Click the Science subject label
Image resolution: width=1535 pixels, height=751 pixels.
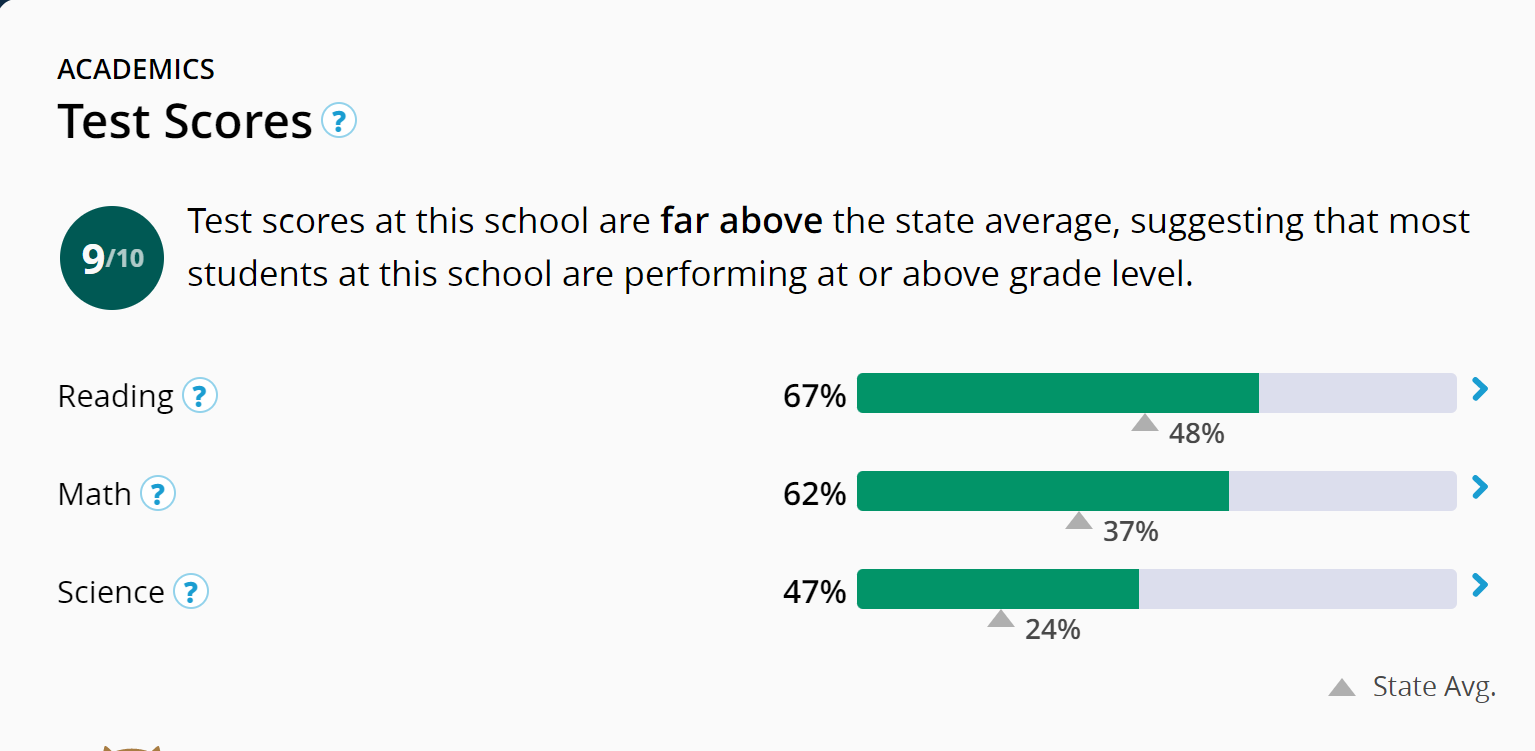[x=110, y=592]
